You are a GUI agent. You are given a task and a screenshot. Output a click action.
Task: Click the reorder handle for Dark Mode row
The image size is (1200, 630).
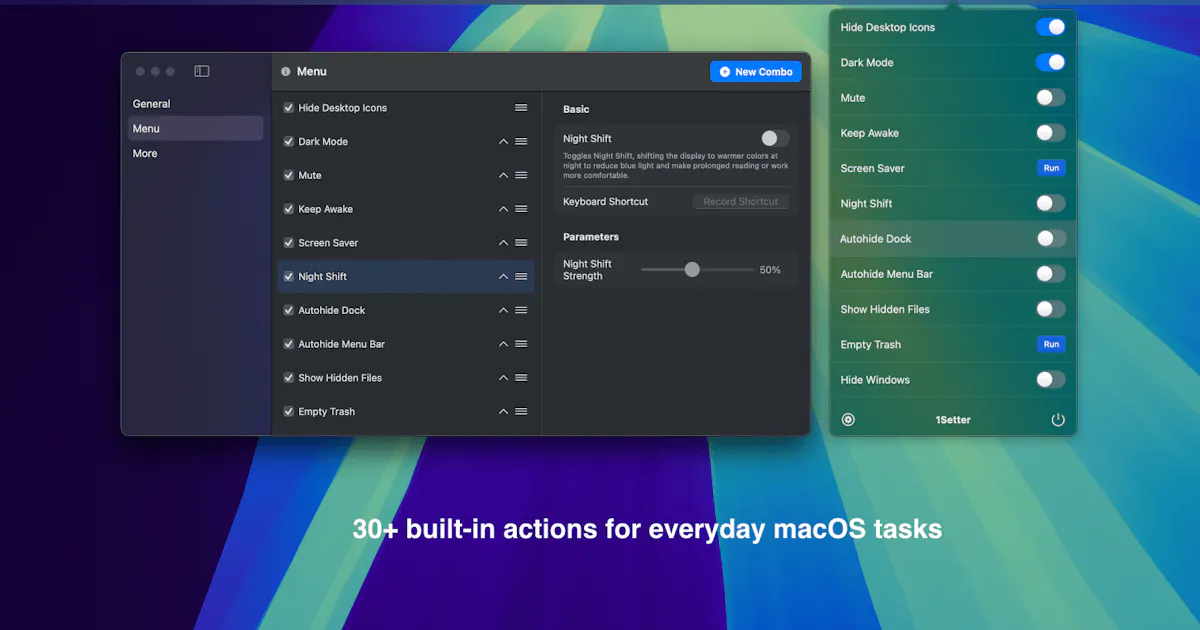[521, 142]
